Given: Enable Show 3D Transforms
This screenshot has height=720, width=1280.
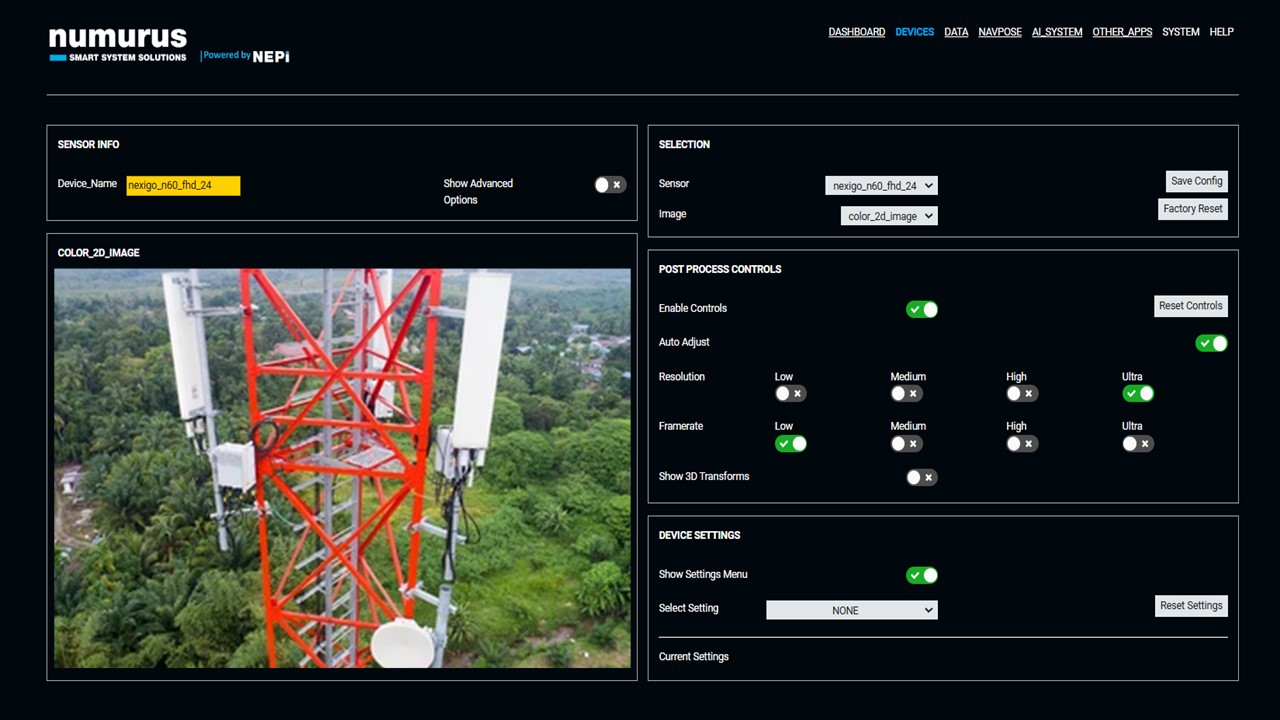Looking at the screenshot, I should [920, 477].
